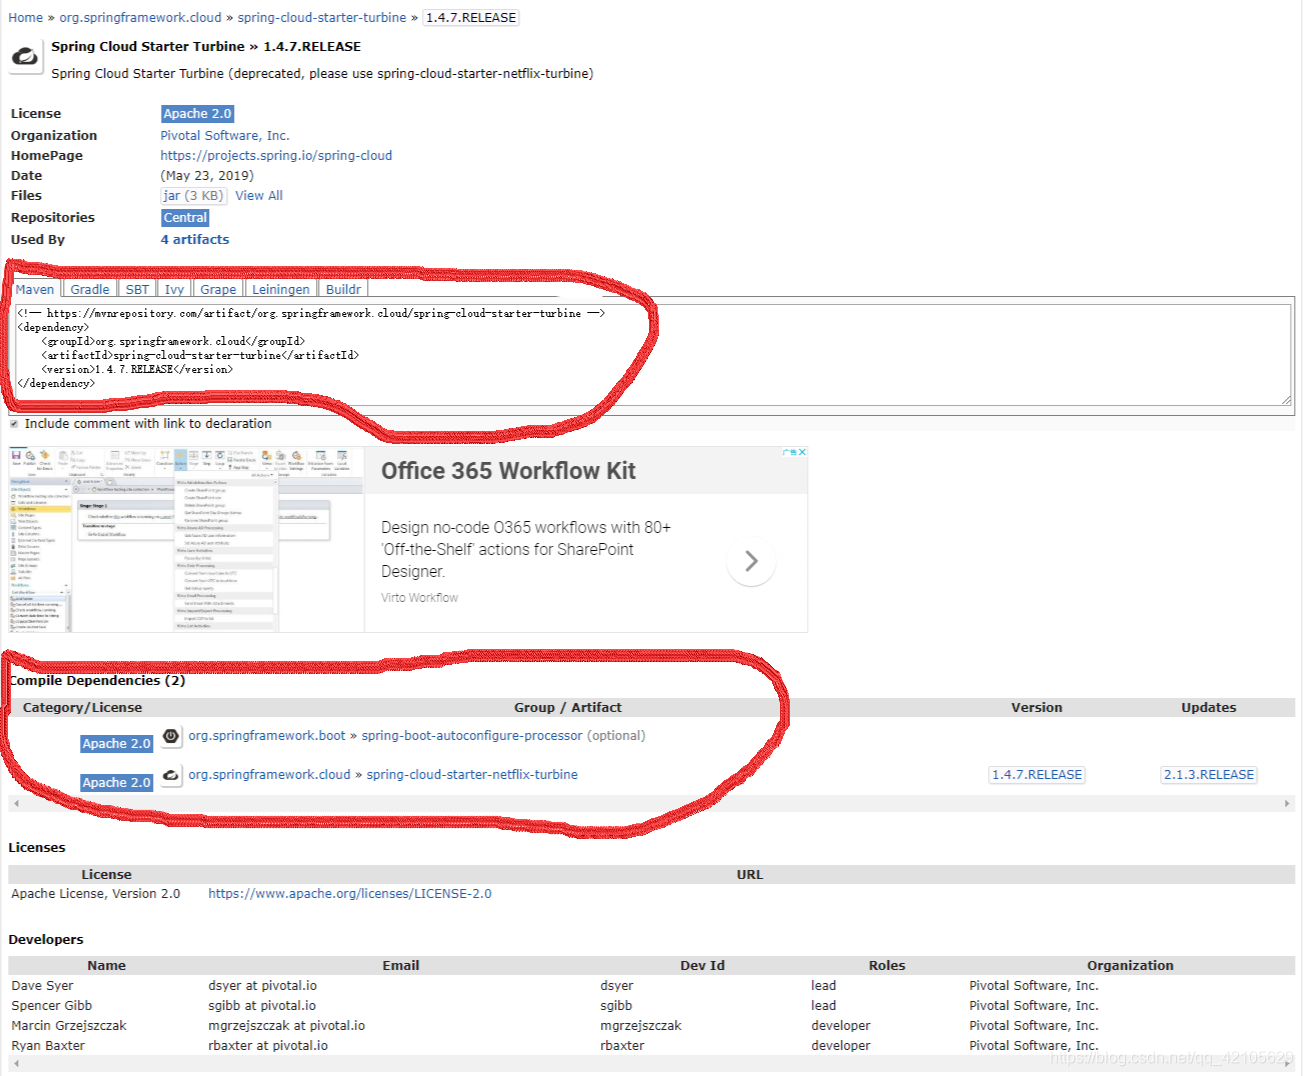Viewport: 1303px width, 1076px height.
Task: Switch to the Buildr tab
Action: point(343,289)
